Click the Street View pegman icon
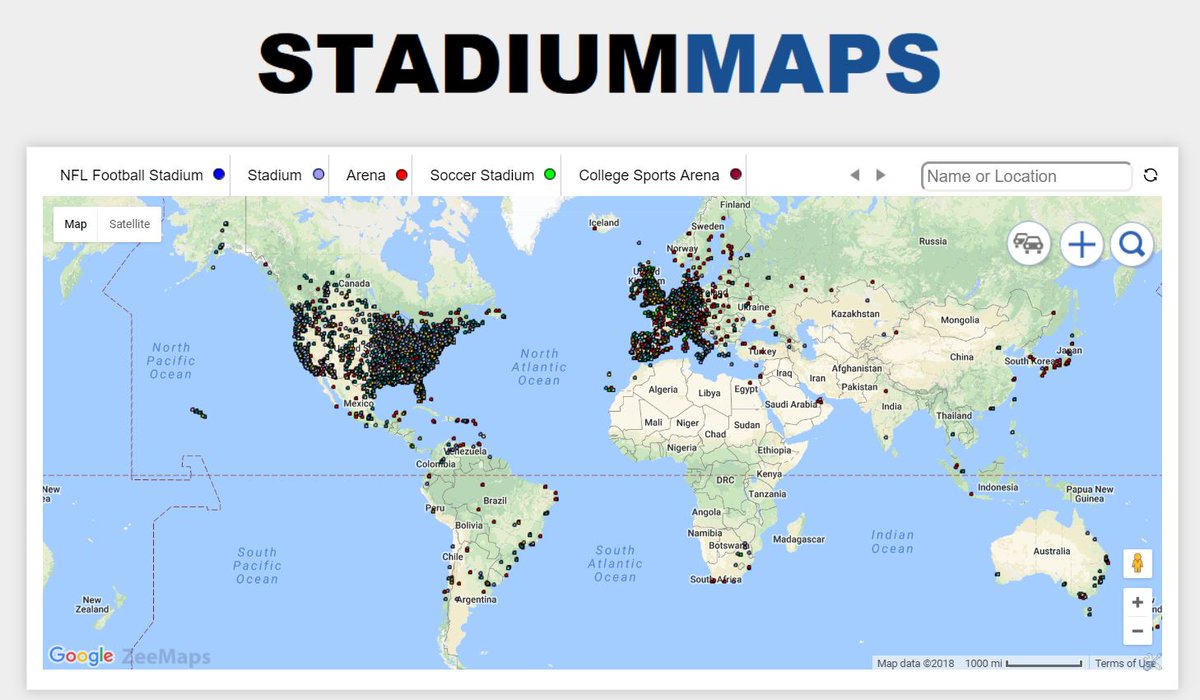Screen dimensions: 1200x700 click(1137, 564)
